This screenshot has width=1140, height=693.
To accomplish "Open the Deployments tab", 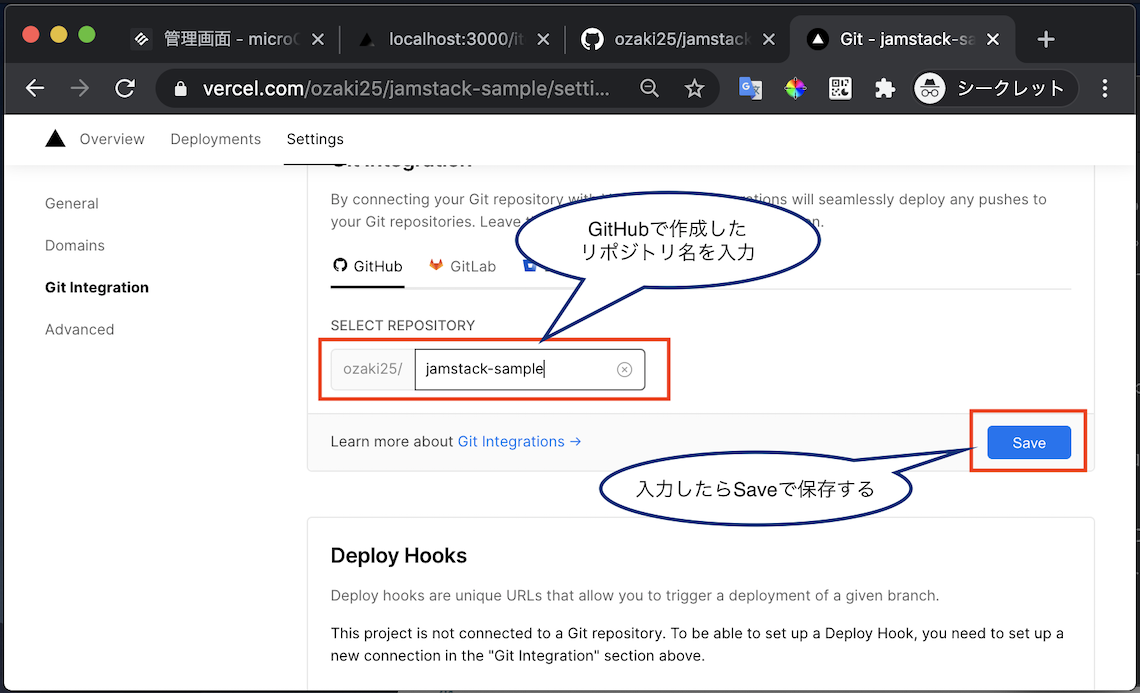I will (215, 139).
